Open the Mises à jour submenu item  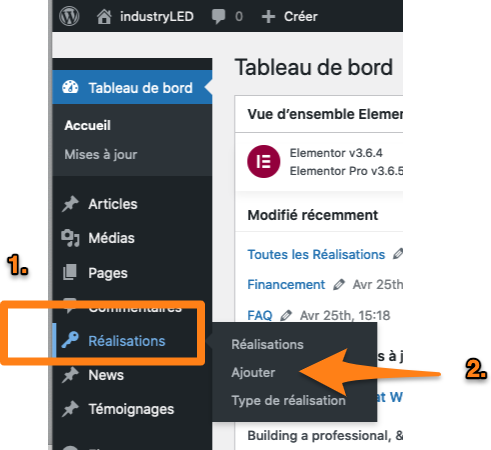(101, 155)
